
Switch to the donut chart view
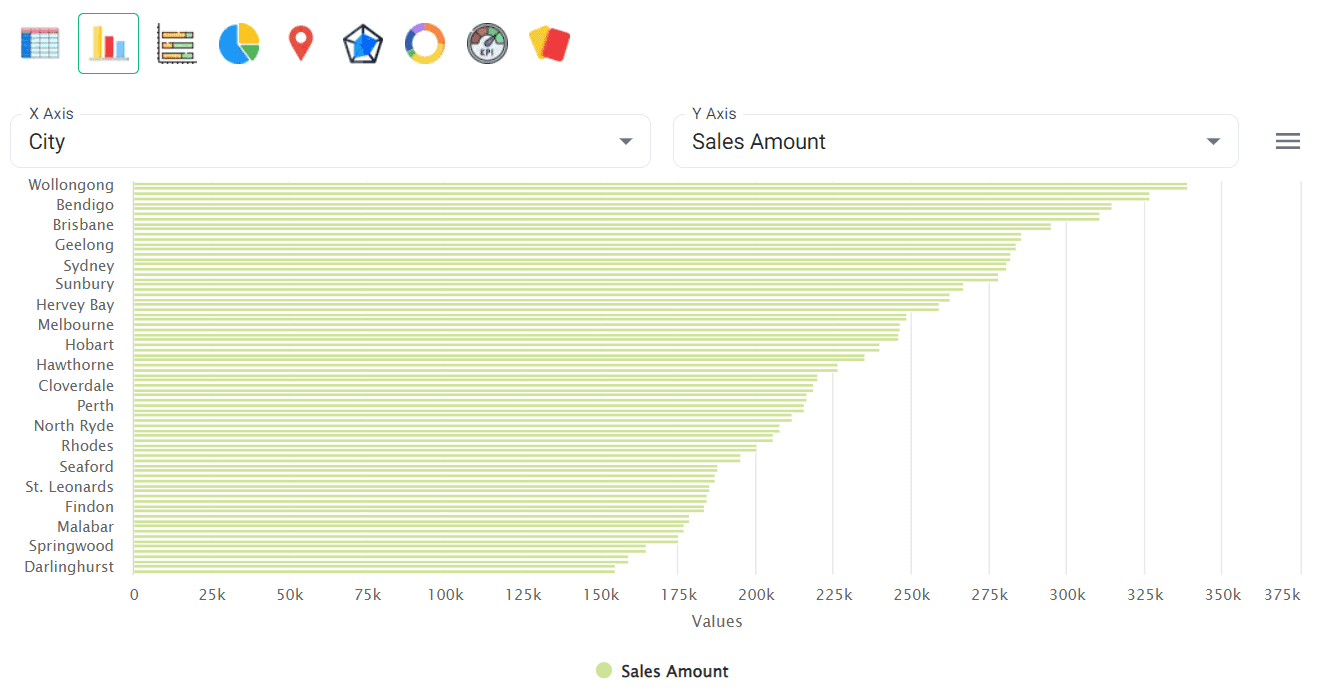424,43
